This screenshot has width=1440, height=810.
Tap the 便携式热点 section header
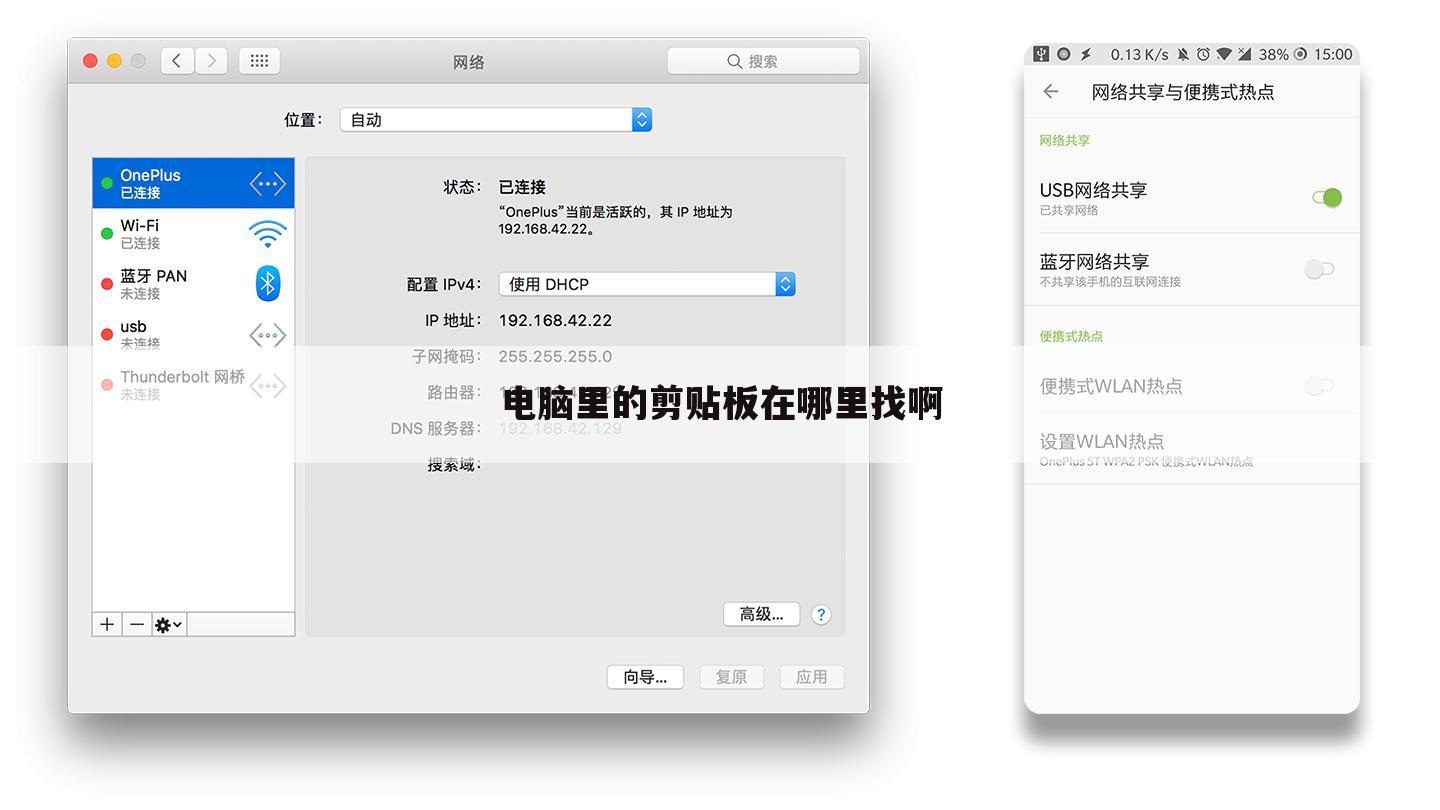click(1071, 336)
